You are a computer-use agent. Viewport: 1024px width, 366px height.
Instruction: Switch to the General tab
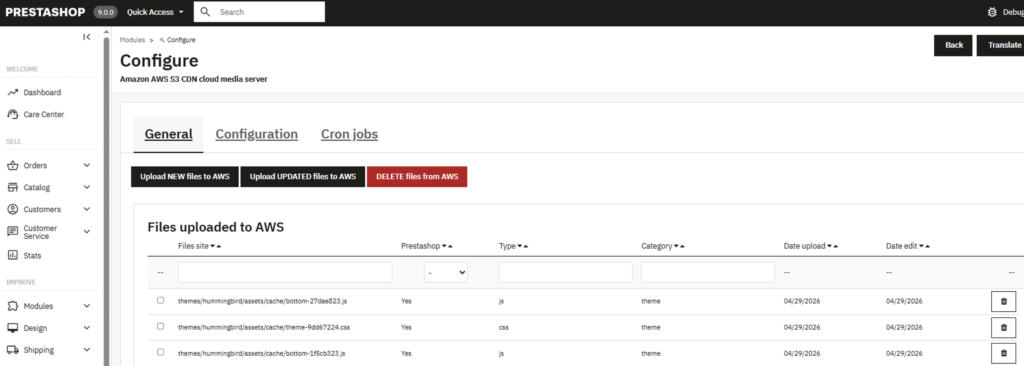pos(168,134)
